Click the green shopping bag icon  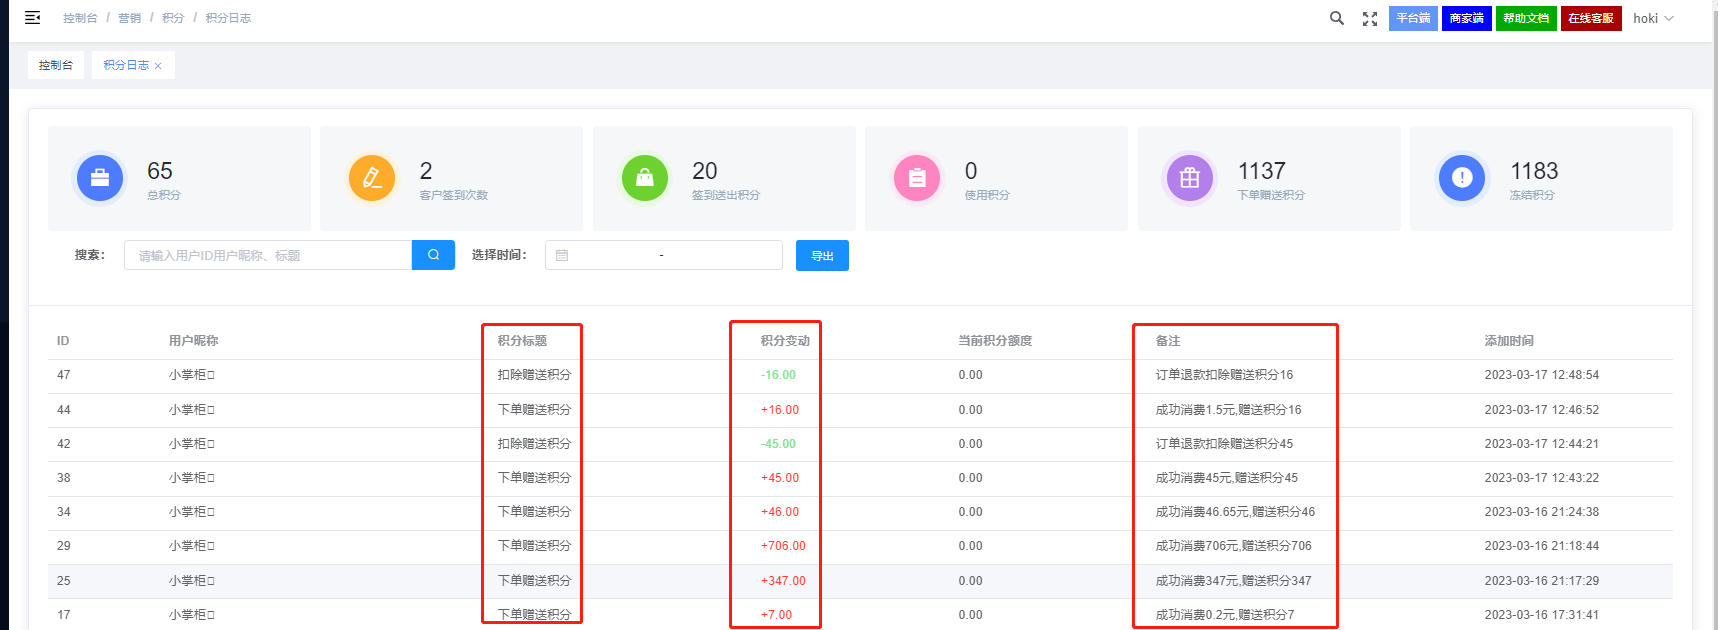(x=645, y=179)
